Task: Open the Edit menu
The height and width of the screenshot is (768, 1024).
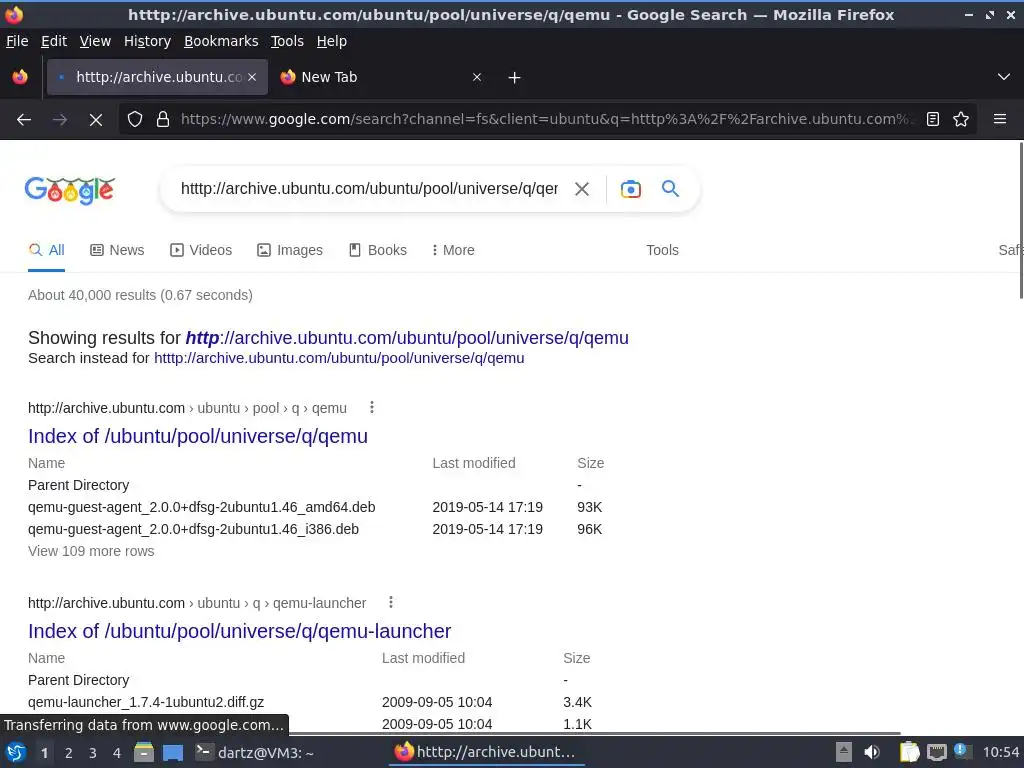Action: point(54,41)
